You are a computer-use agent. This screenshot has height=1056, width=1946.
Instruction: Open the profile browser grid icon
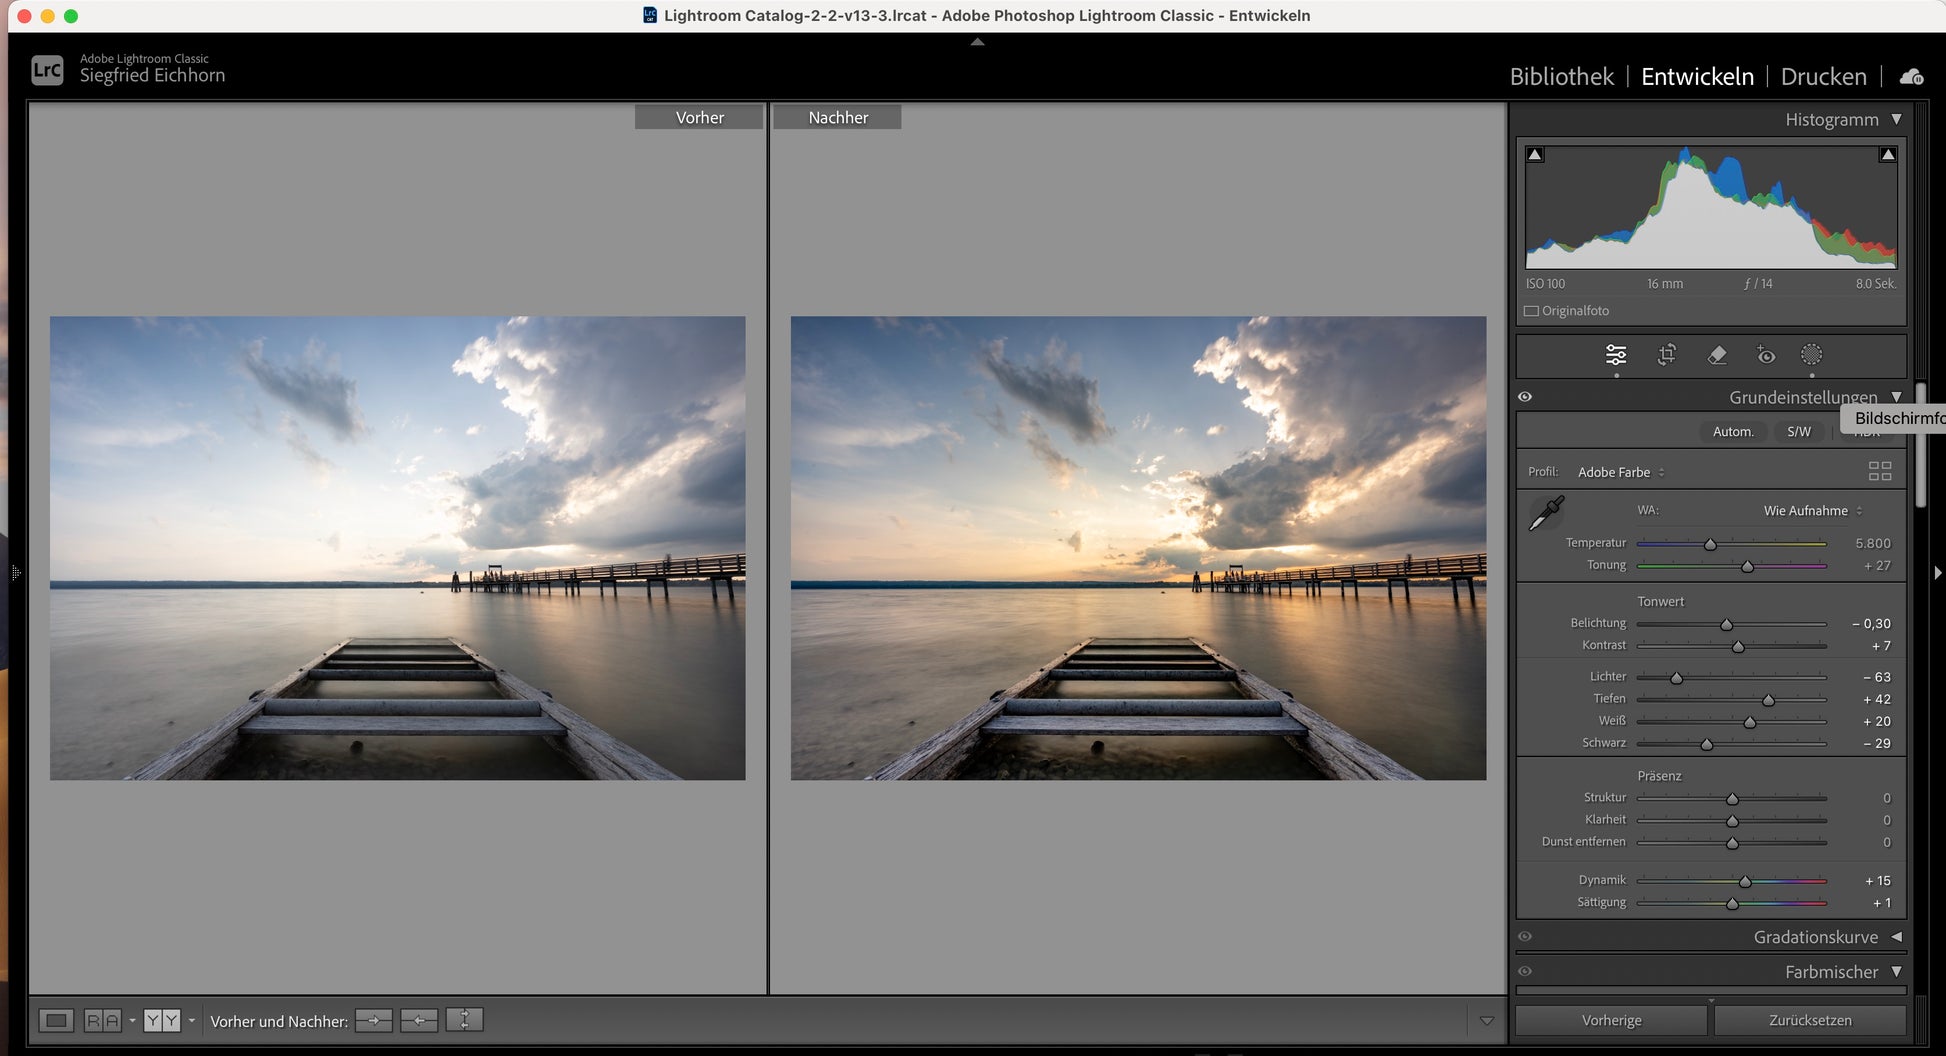[x=1879, y=471]
